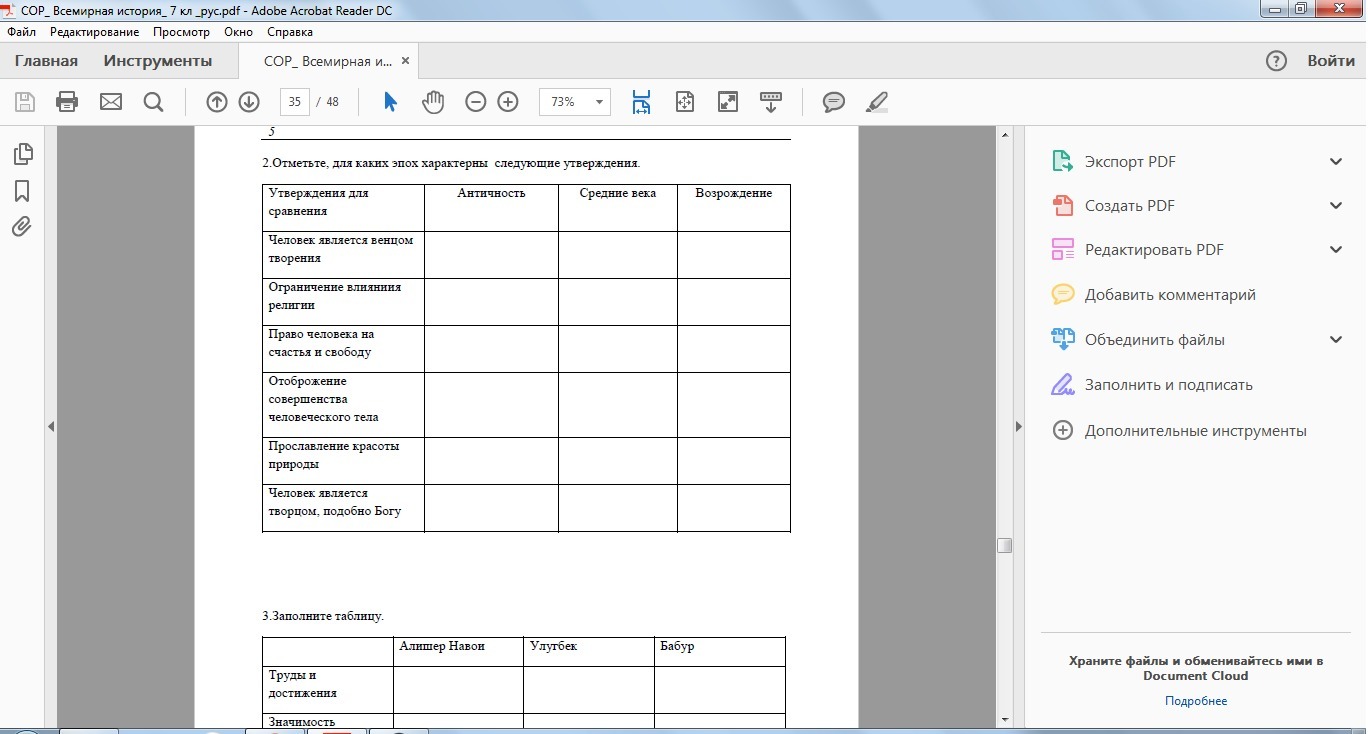
Task: Expand the Объединить файлы tool
Action: point(1336,339)
